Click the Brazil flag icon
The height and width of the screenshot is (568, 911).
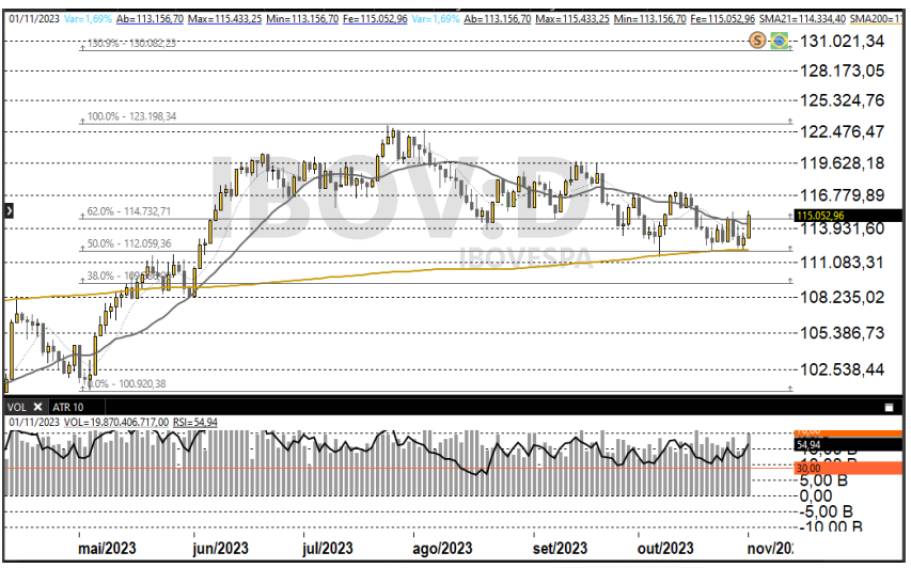click(x=779, y=41)
